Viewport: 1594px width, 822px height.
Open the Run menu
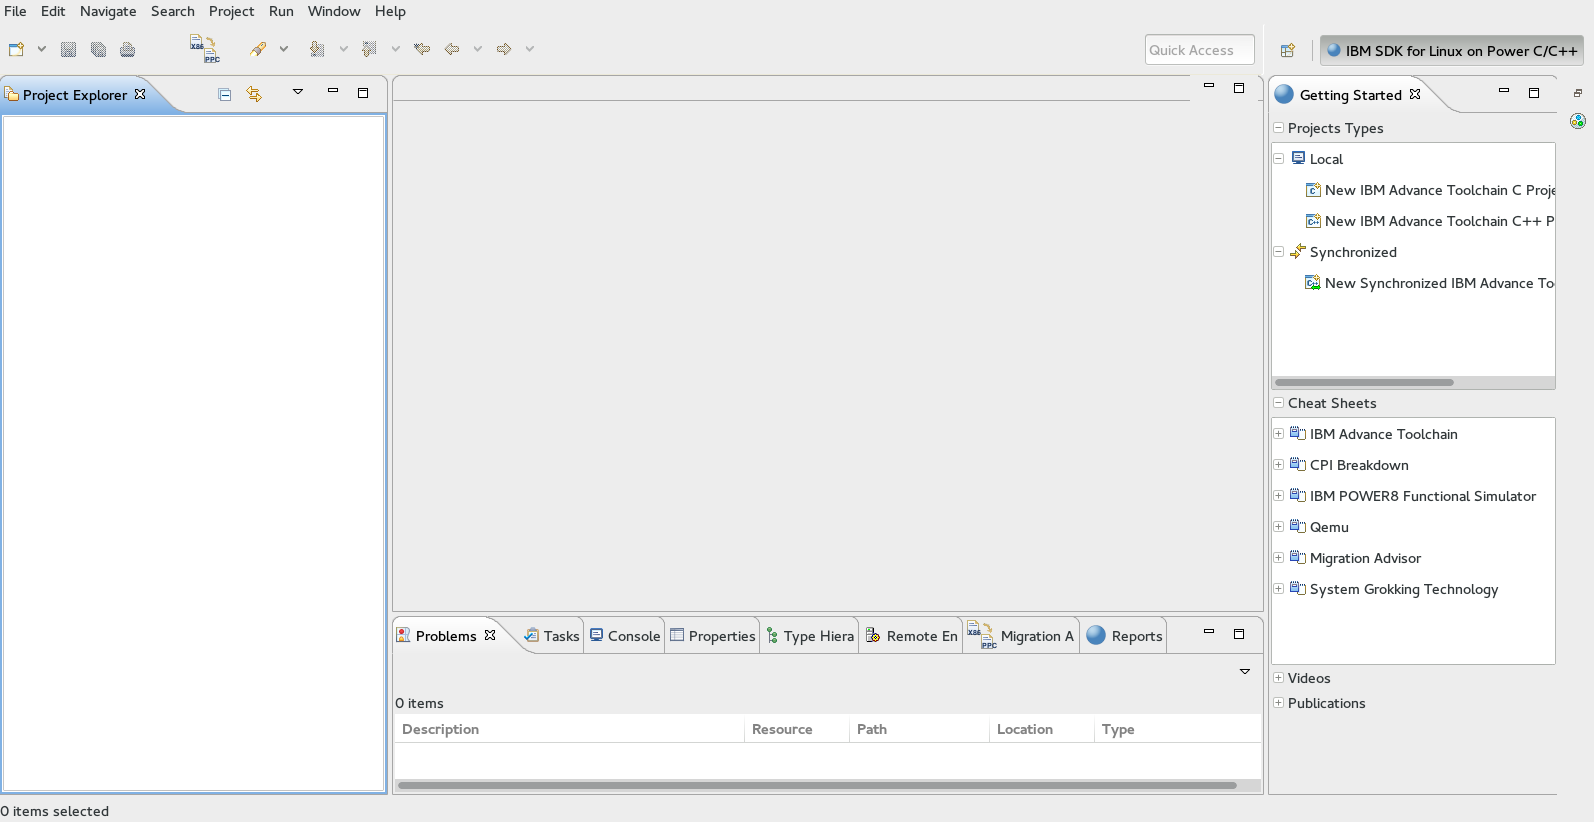point(281,11)
